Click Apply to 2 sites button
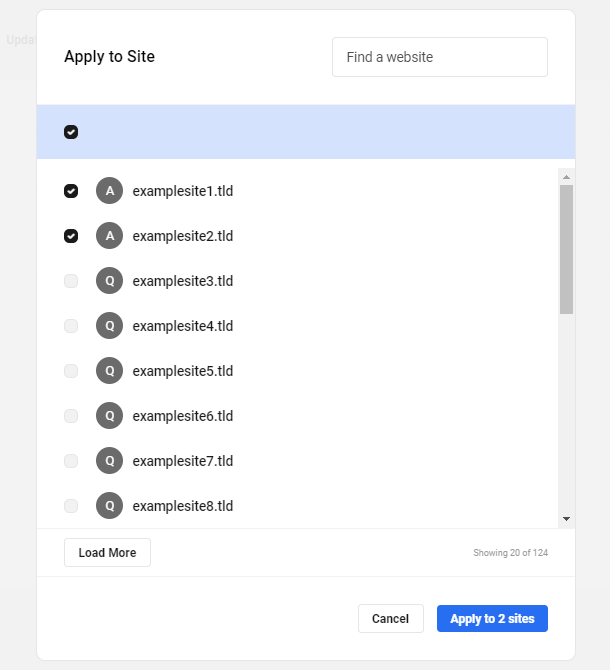The height and width of the screenshot is (670, 610). [492, 619]
